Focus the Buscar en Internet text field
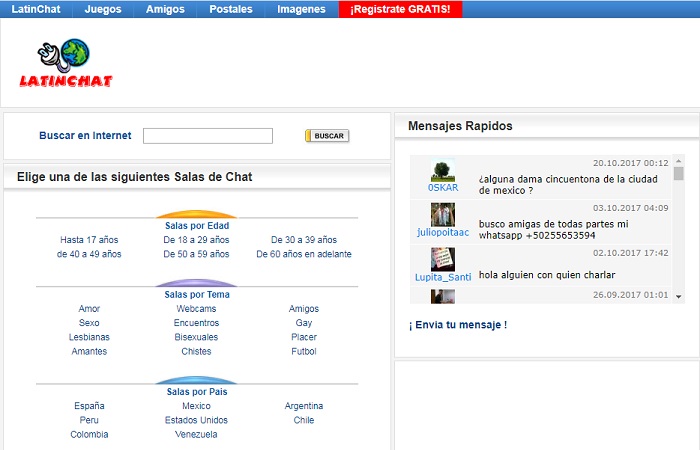Screen dimensions: 700x450 click(x=208, y=136)
